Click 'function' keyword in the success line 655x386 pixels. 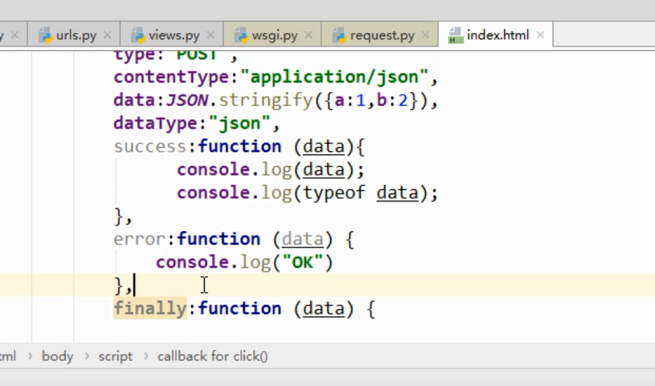[x=240, y=147]
